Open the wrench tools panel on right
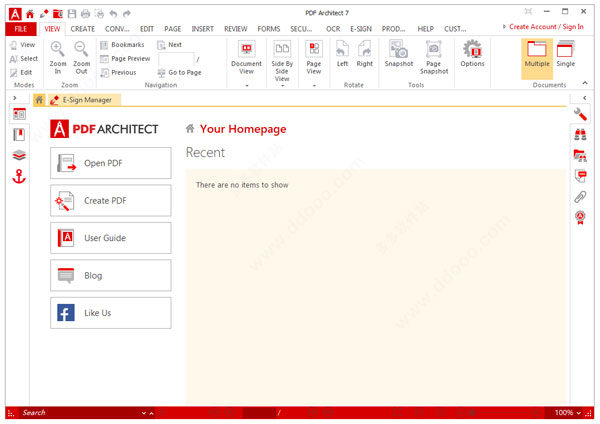Image resolution: width=600 pixels, height=424 pixels. click(x=580, y=114)
